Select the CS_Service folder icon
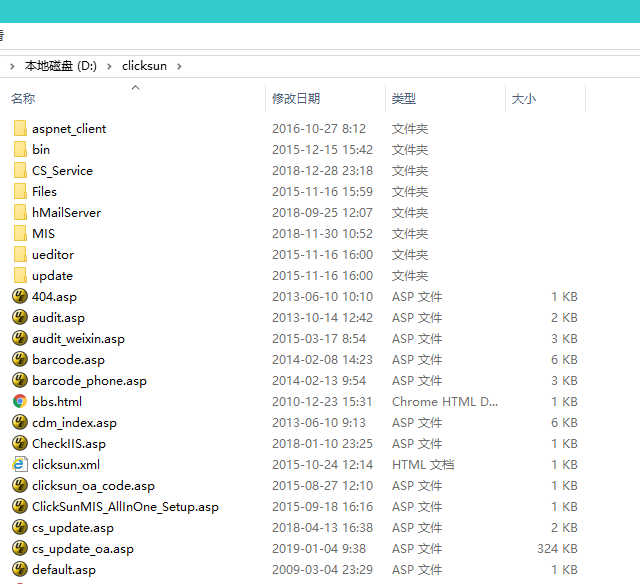640x584 pixels. [20, 170]
